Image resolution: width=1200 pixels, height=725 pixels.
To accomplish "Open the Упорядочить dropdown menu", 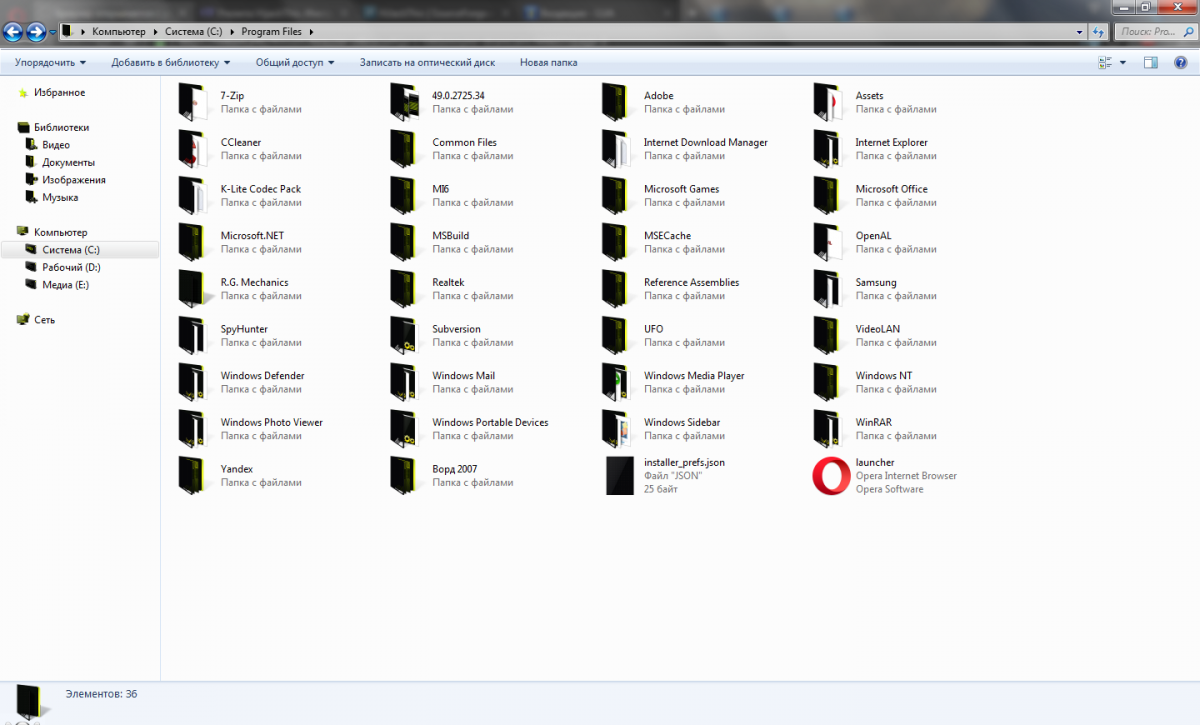I will pyautogui.click(x=50, y=62).
